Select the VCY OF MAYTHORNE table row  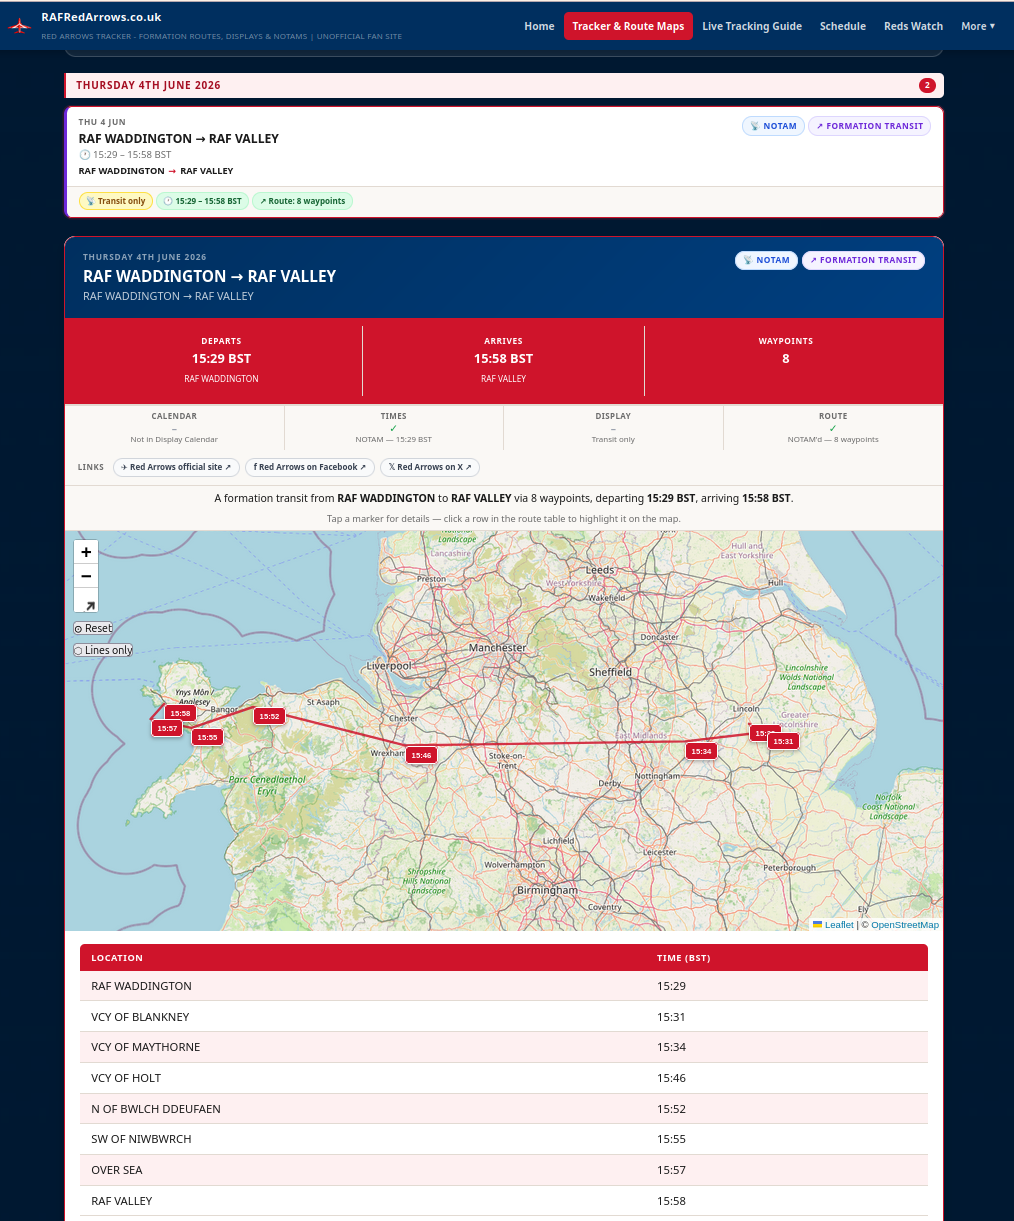coord(504,1047)
